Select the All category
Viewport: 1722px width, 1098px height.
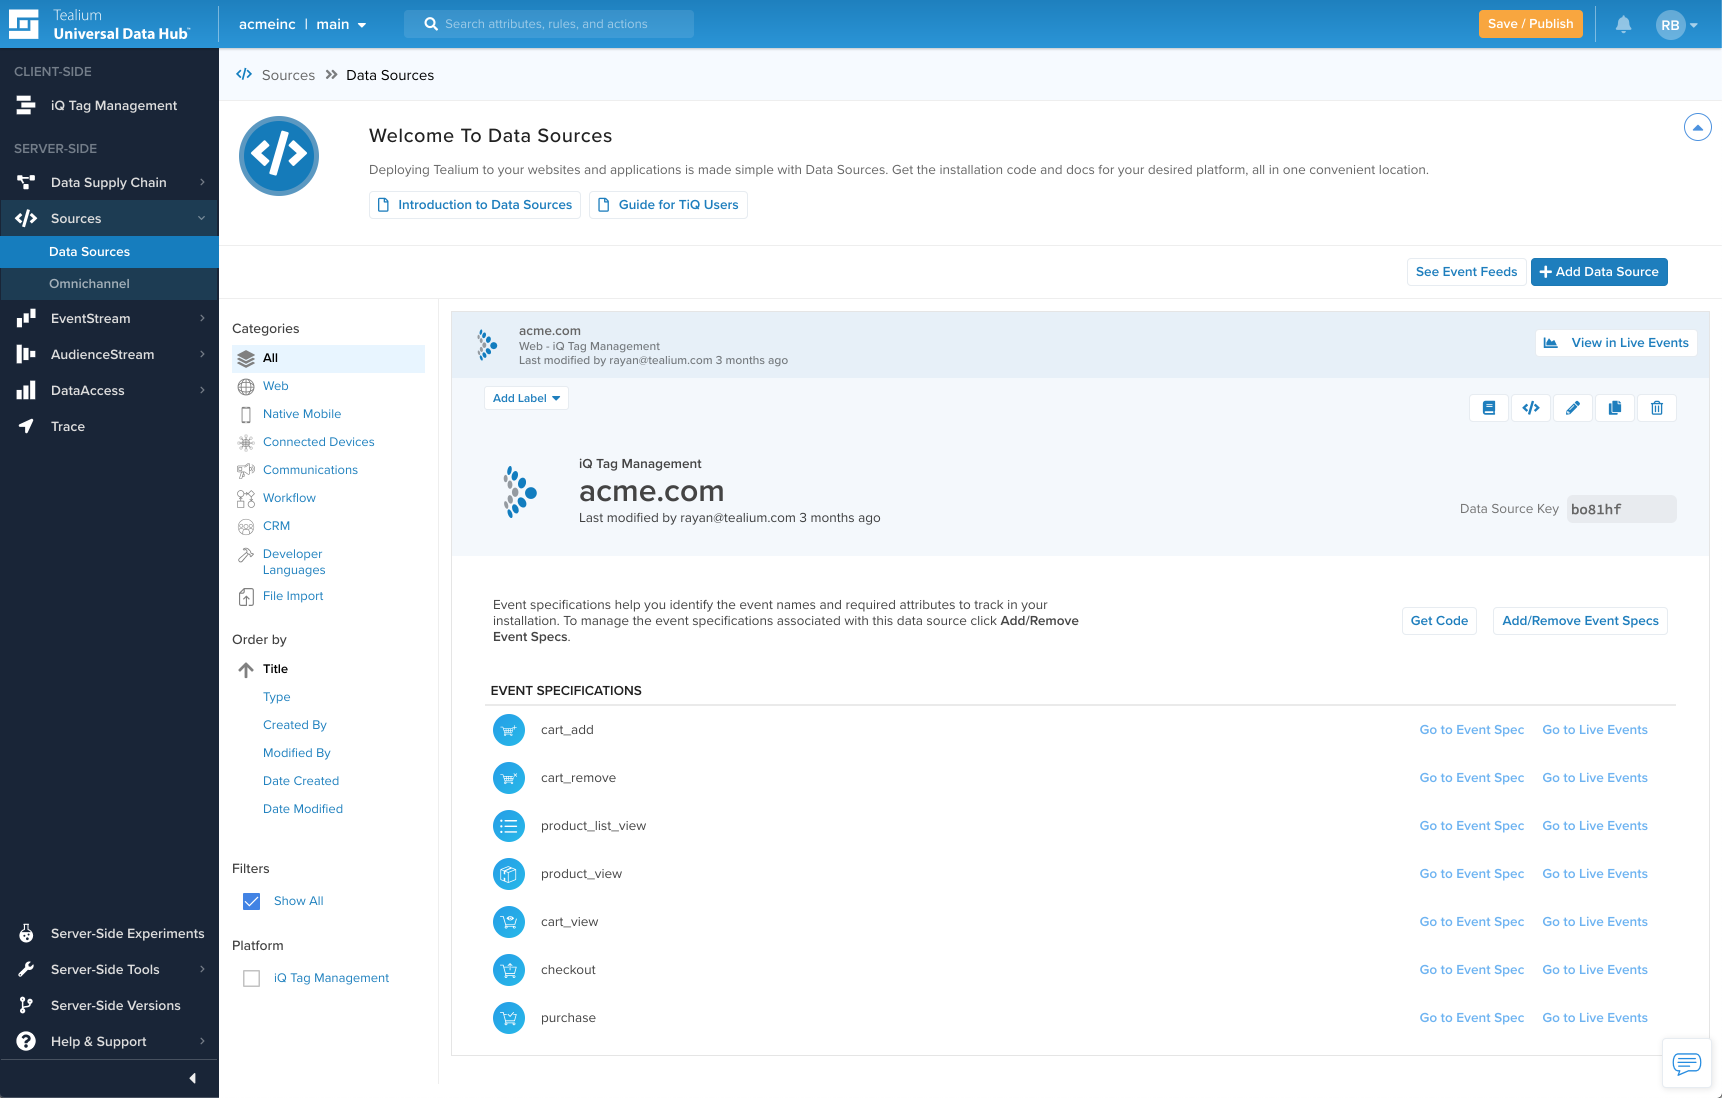328,358
